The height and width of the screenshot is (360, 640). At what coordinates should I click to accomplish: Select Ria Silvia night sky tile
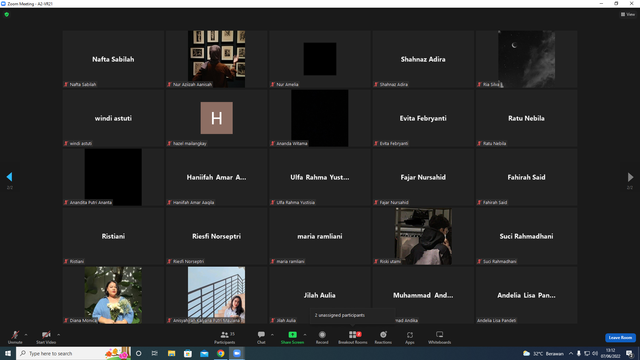click(526, 59)
